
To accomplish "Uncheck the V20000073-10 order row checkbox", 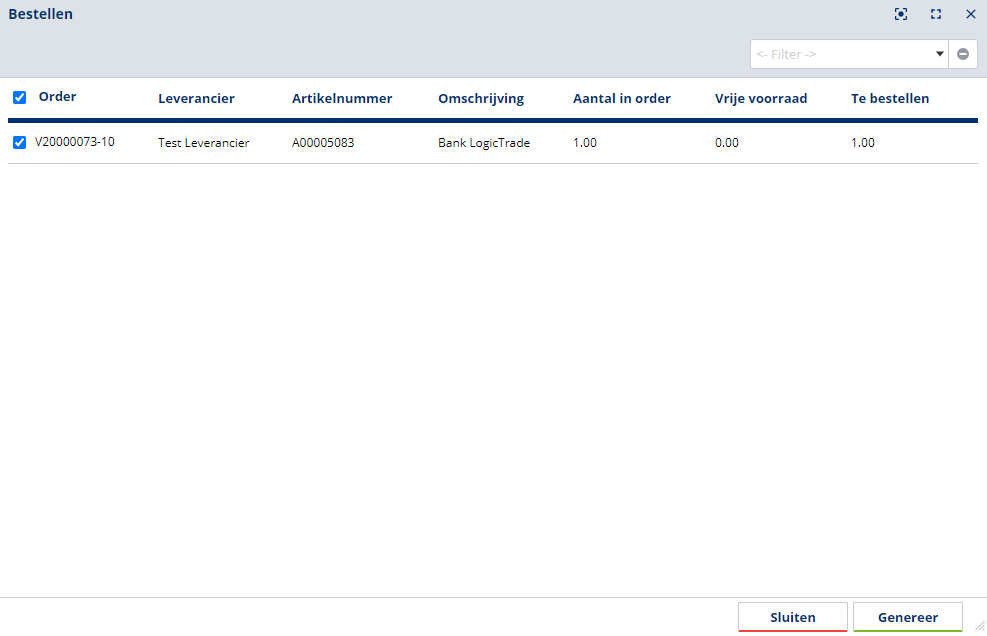I will [19, 143].
